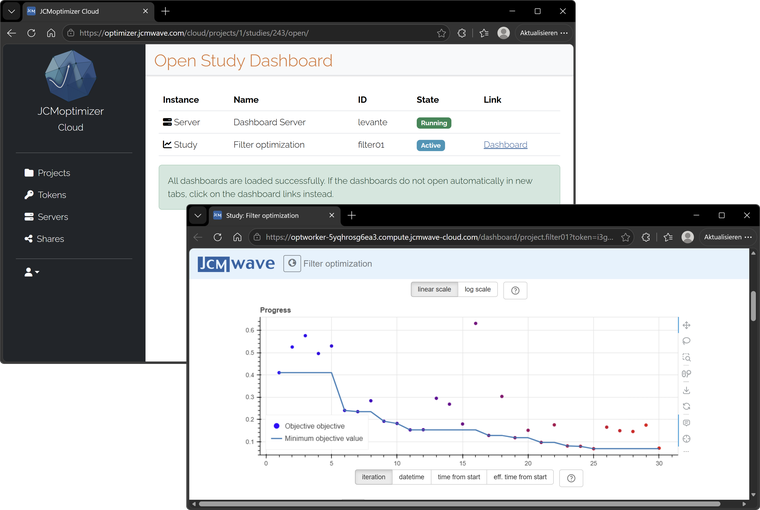Open the Dashboard link for Filter optimization
The image size is (760, 510).
coord(505,144)
